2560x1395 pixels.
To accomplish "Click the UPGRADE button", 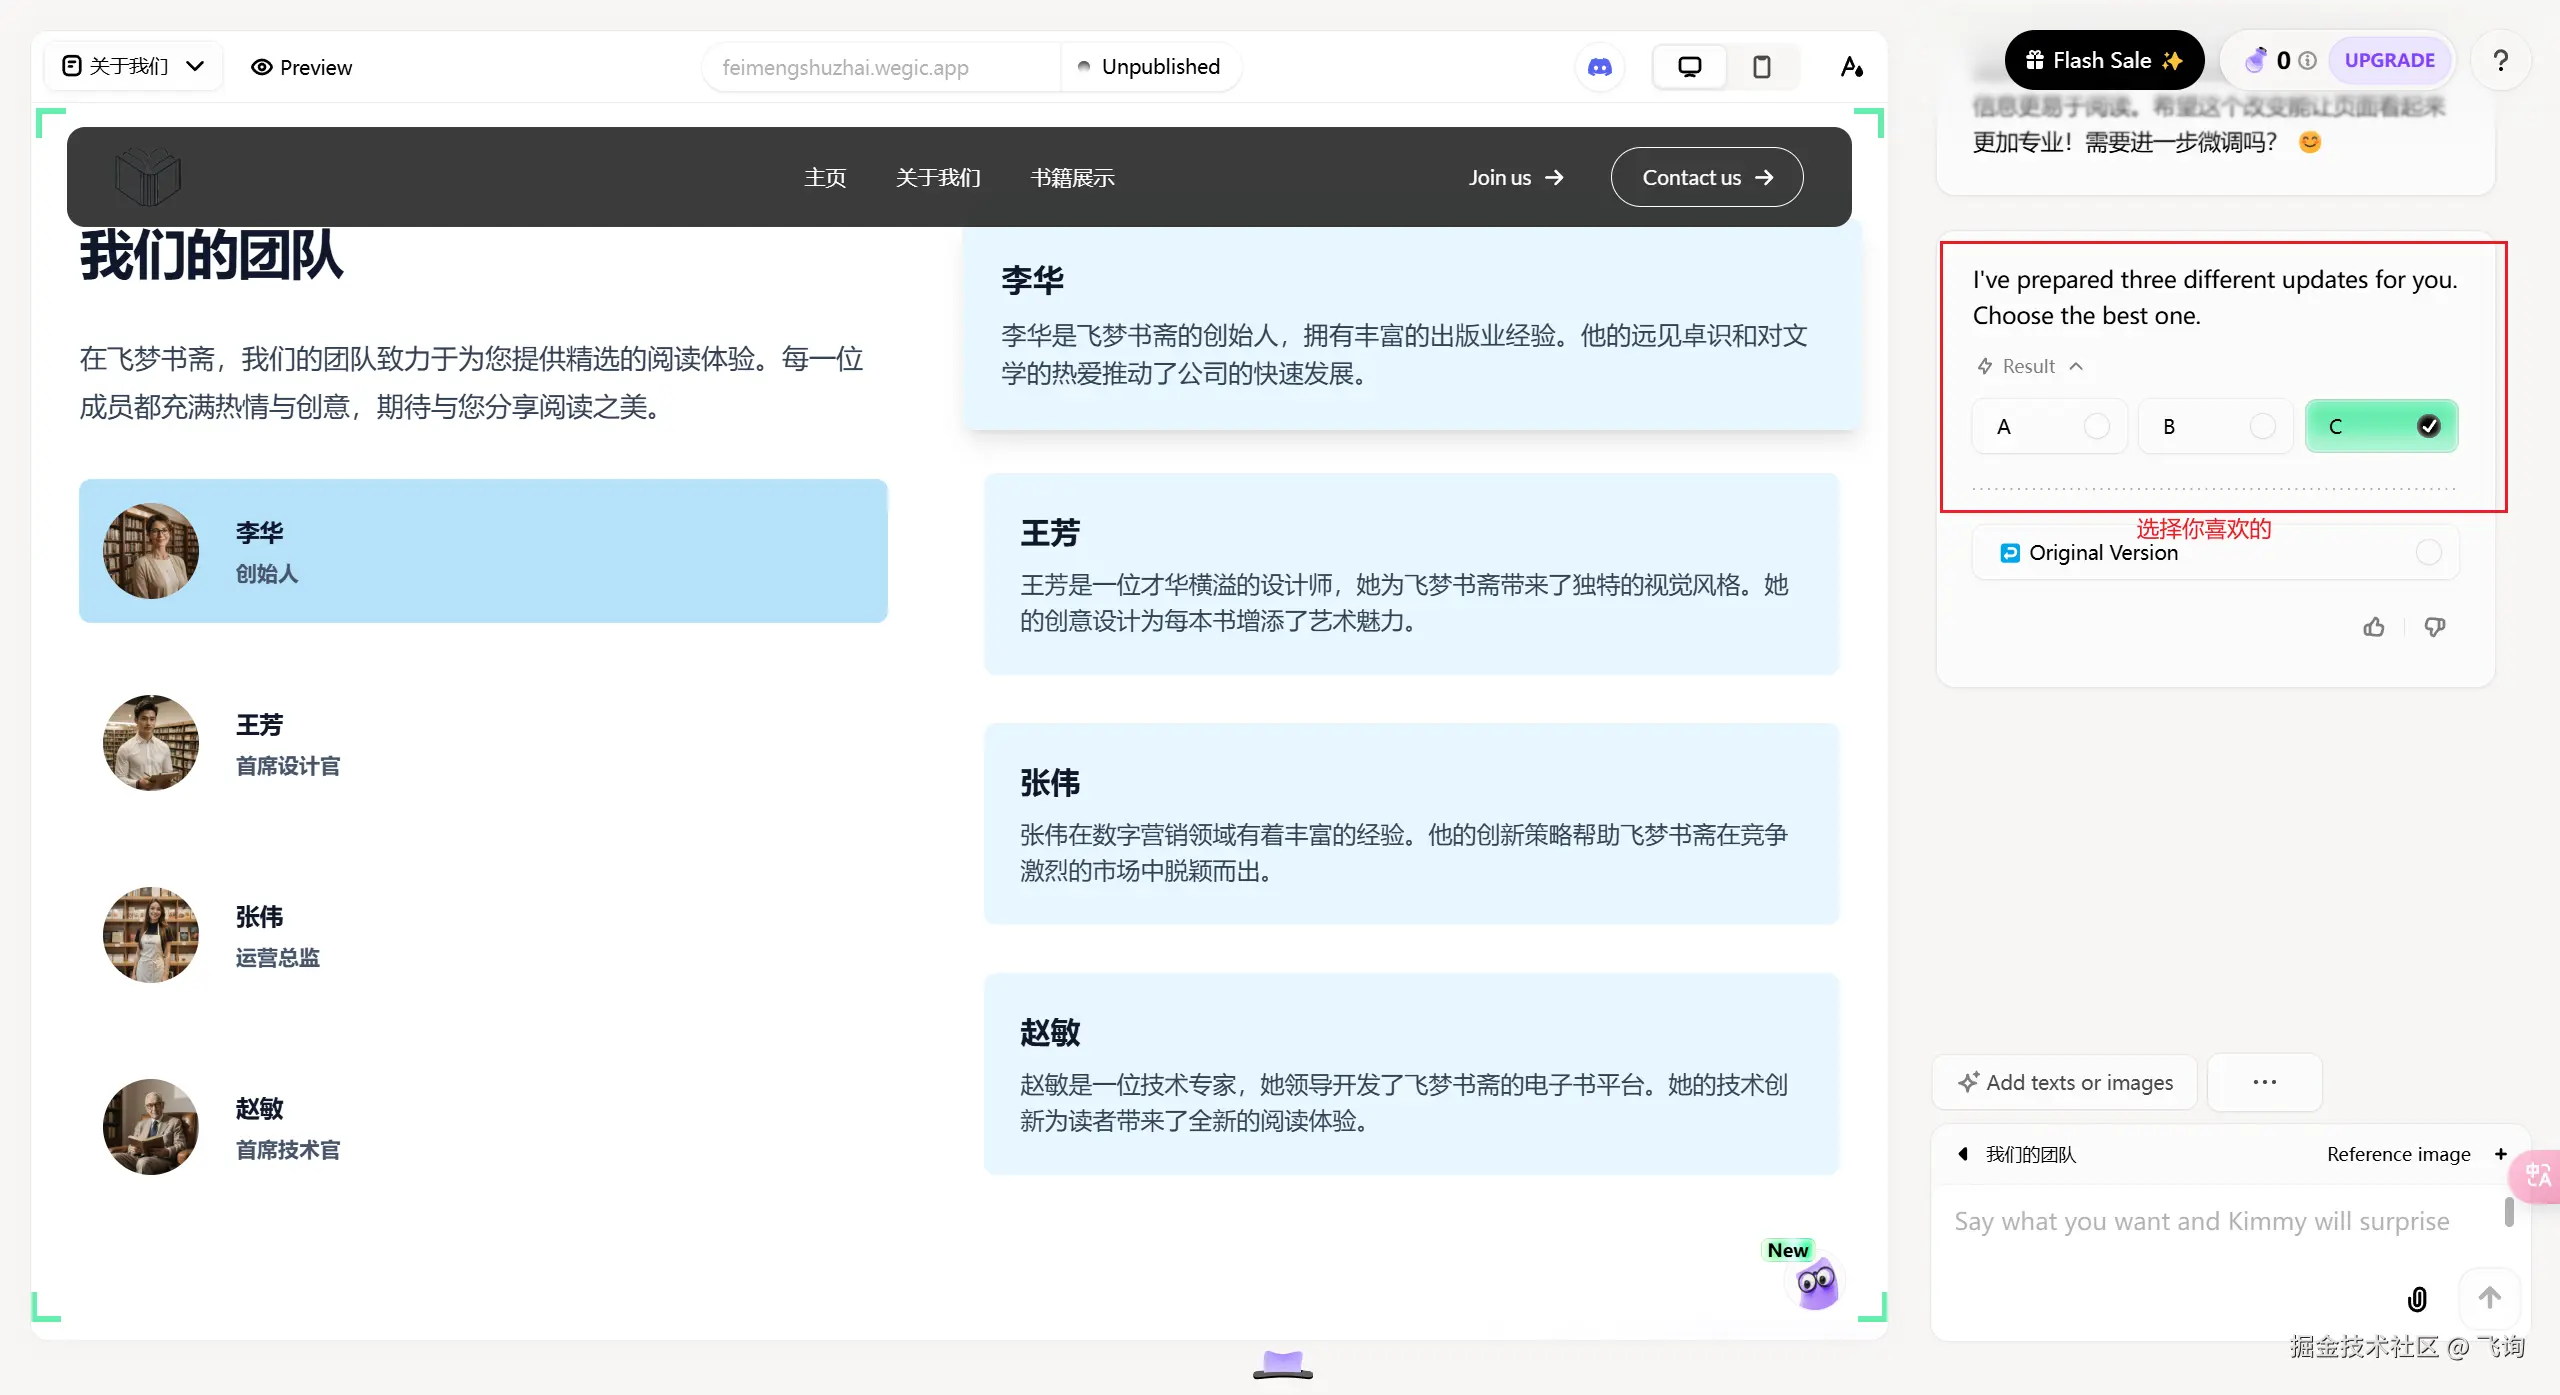I will click(x=2389, y=60).
